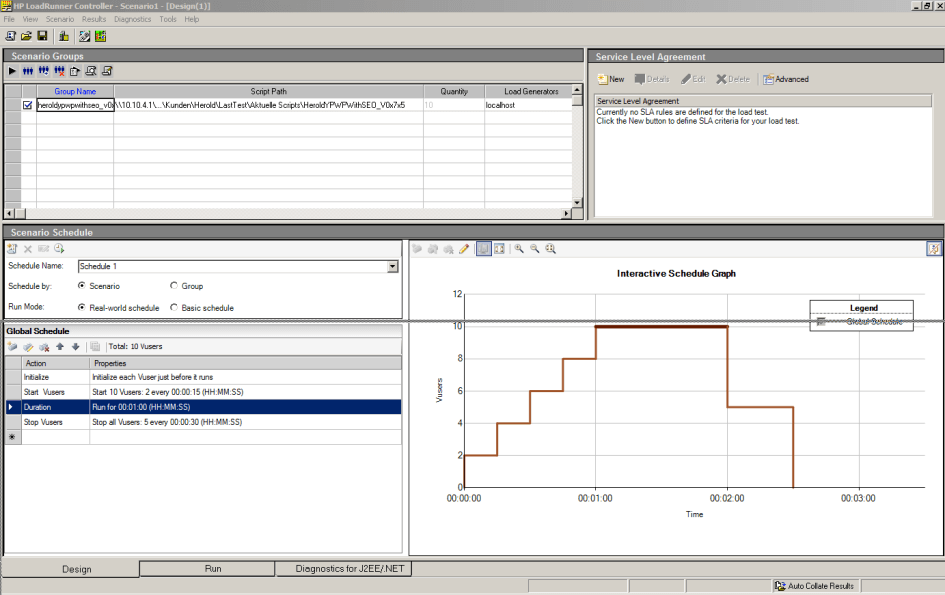
Task: Open the Load Generators toolbar icon
Action: (x=64, y=36)
